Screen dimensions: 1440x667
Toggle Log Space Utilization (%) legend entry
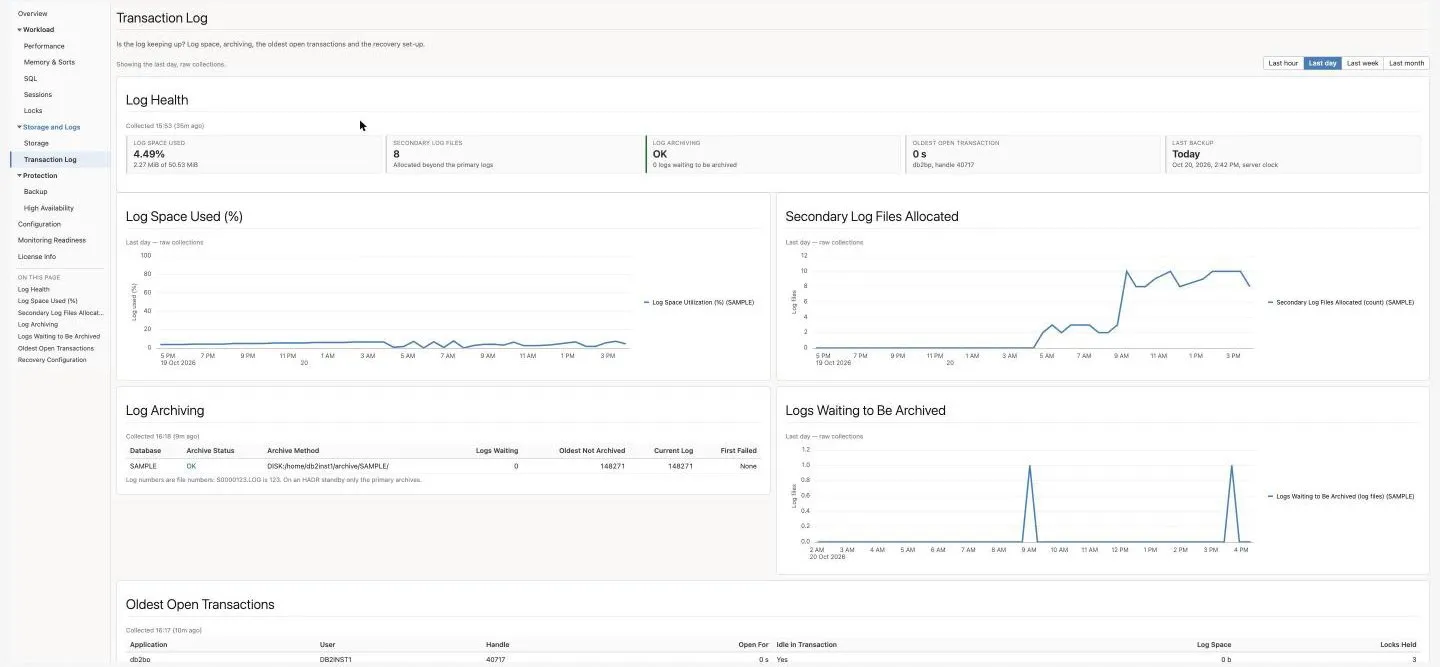[698, 302]
